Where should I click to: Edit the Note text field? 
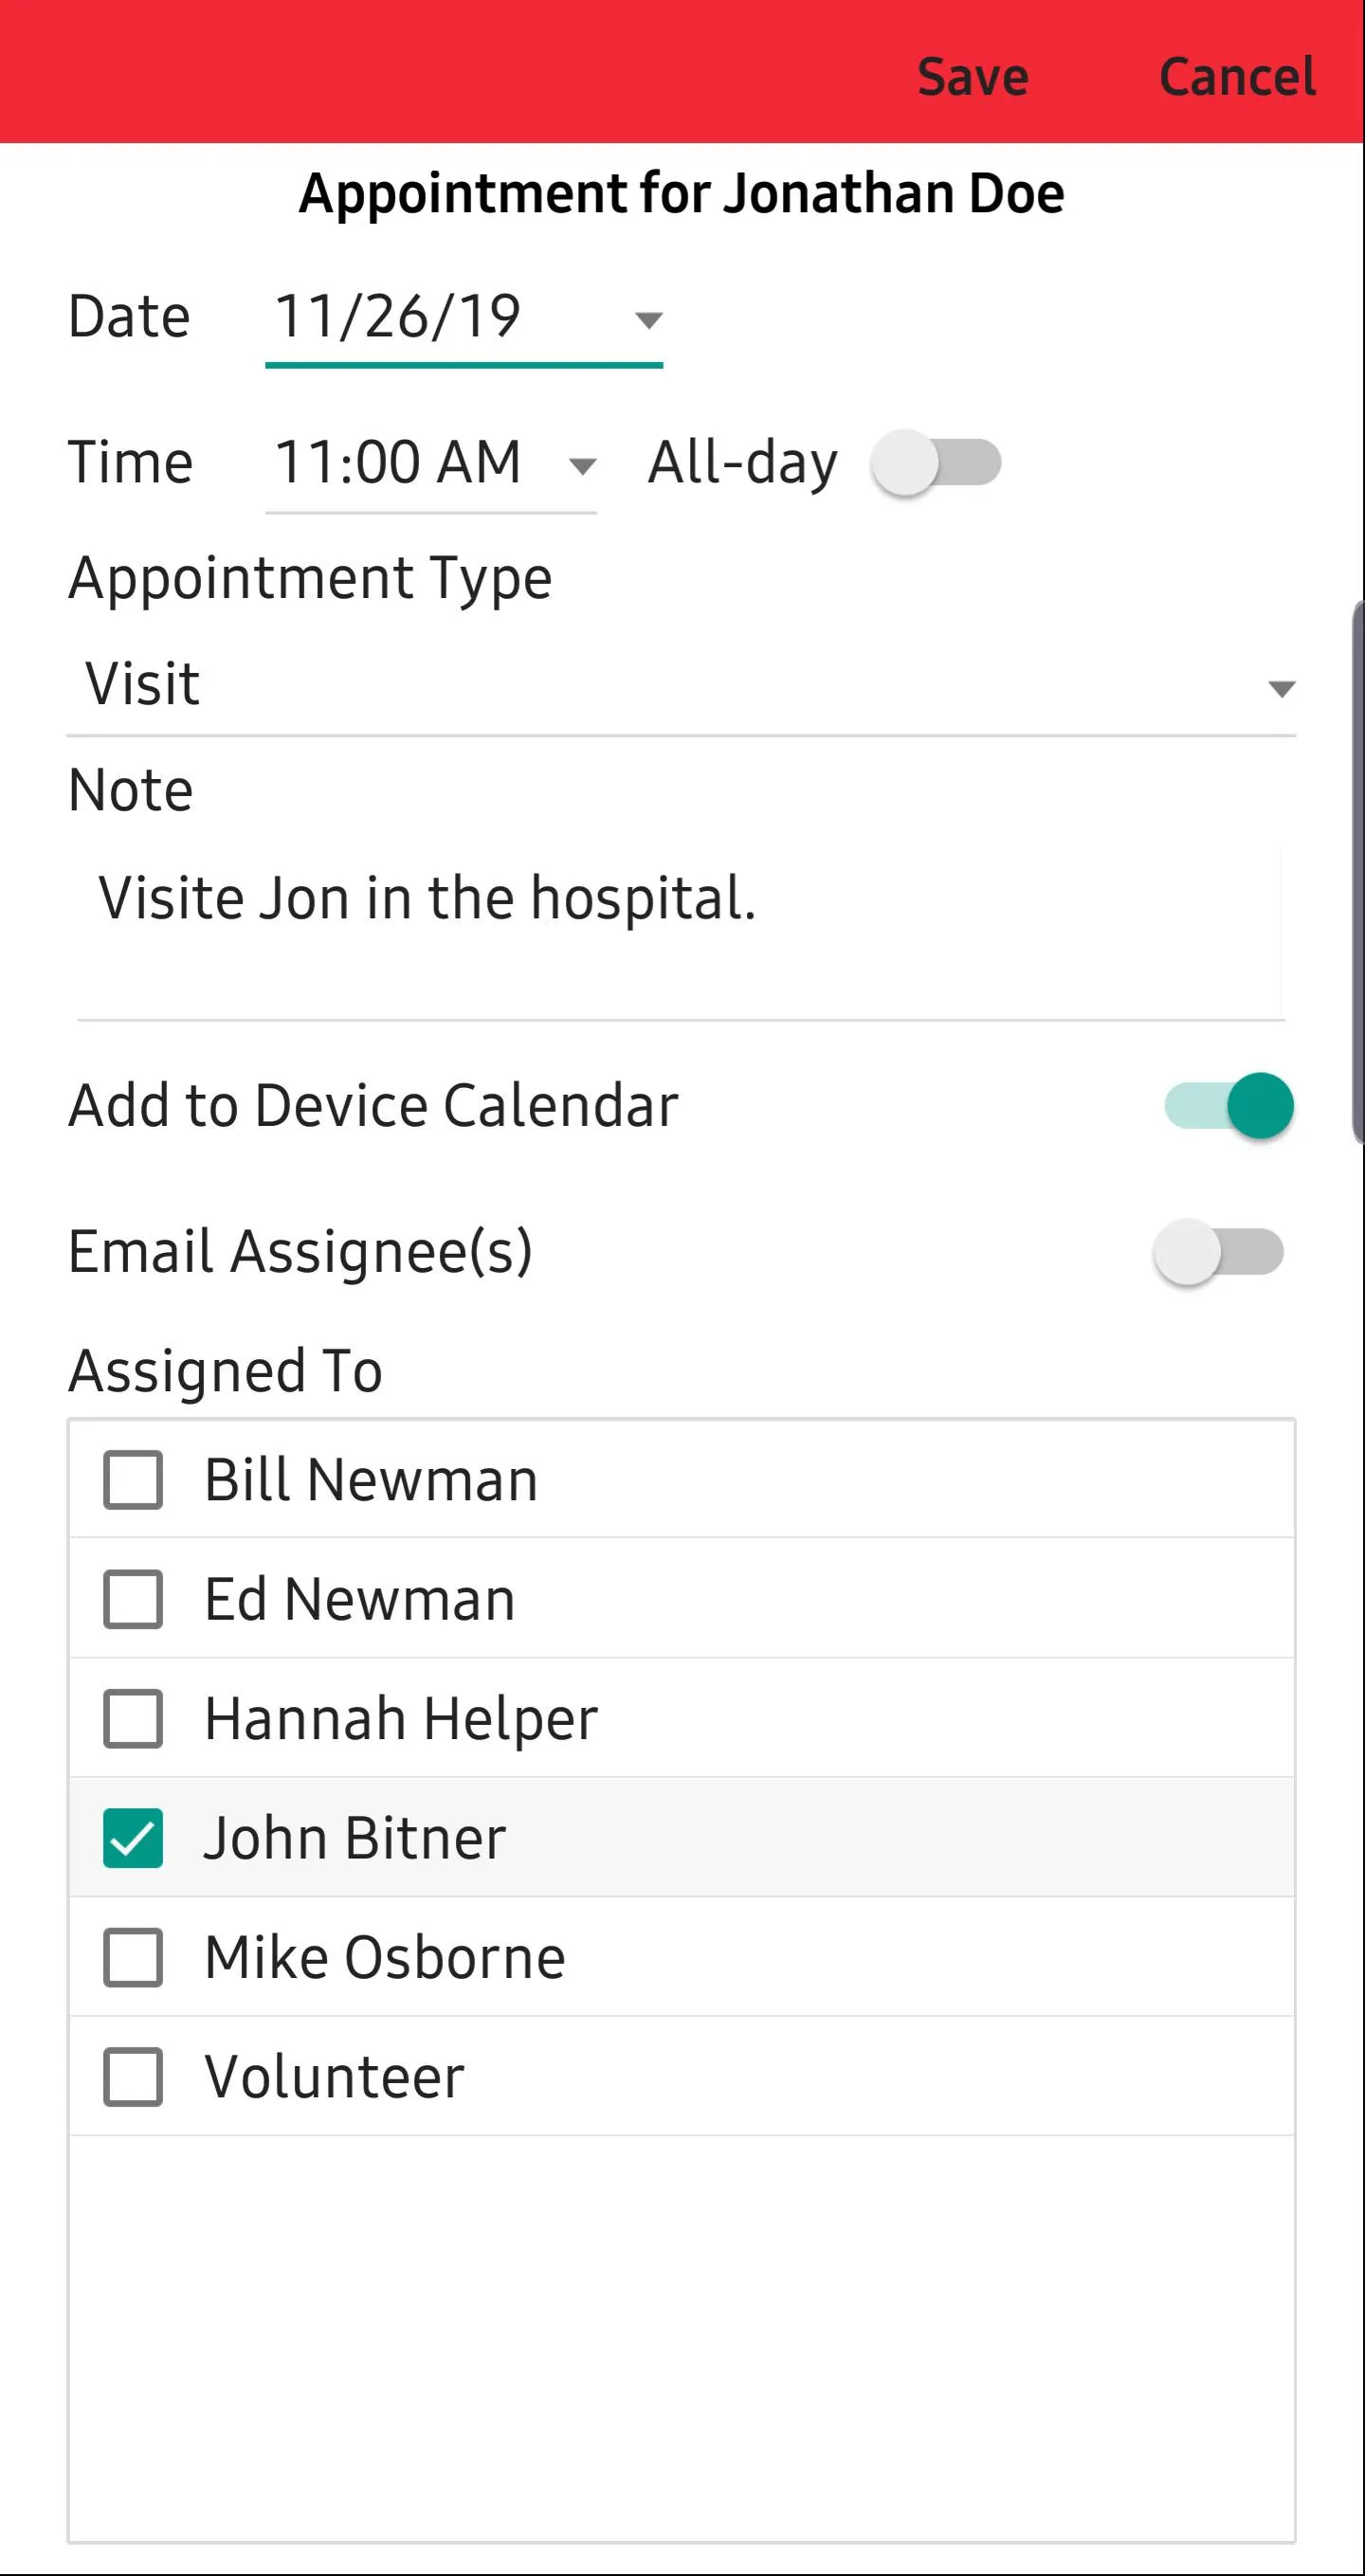coord(681,934)
